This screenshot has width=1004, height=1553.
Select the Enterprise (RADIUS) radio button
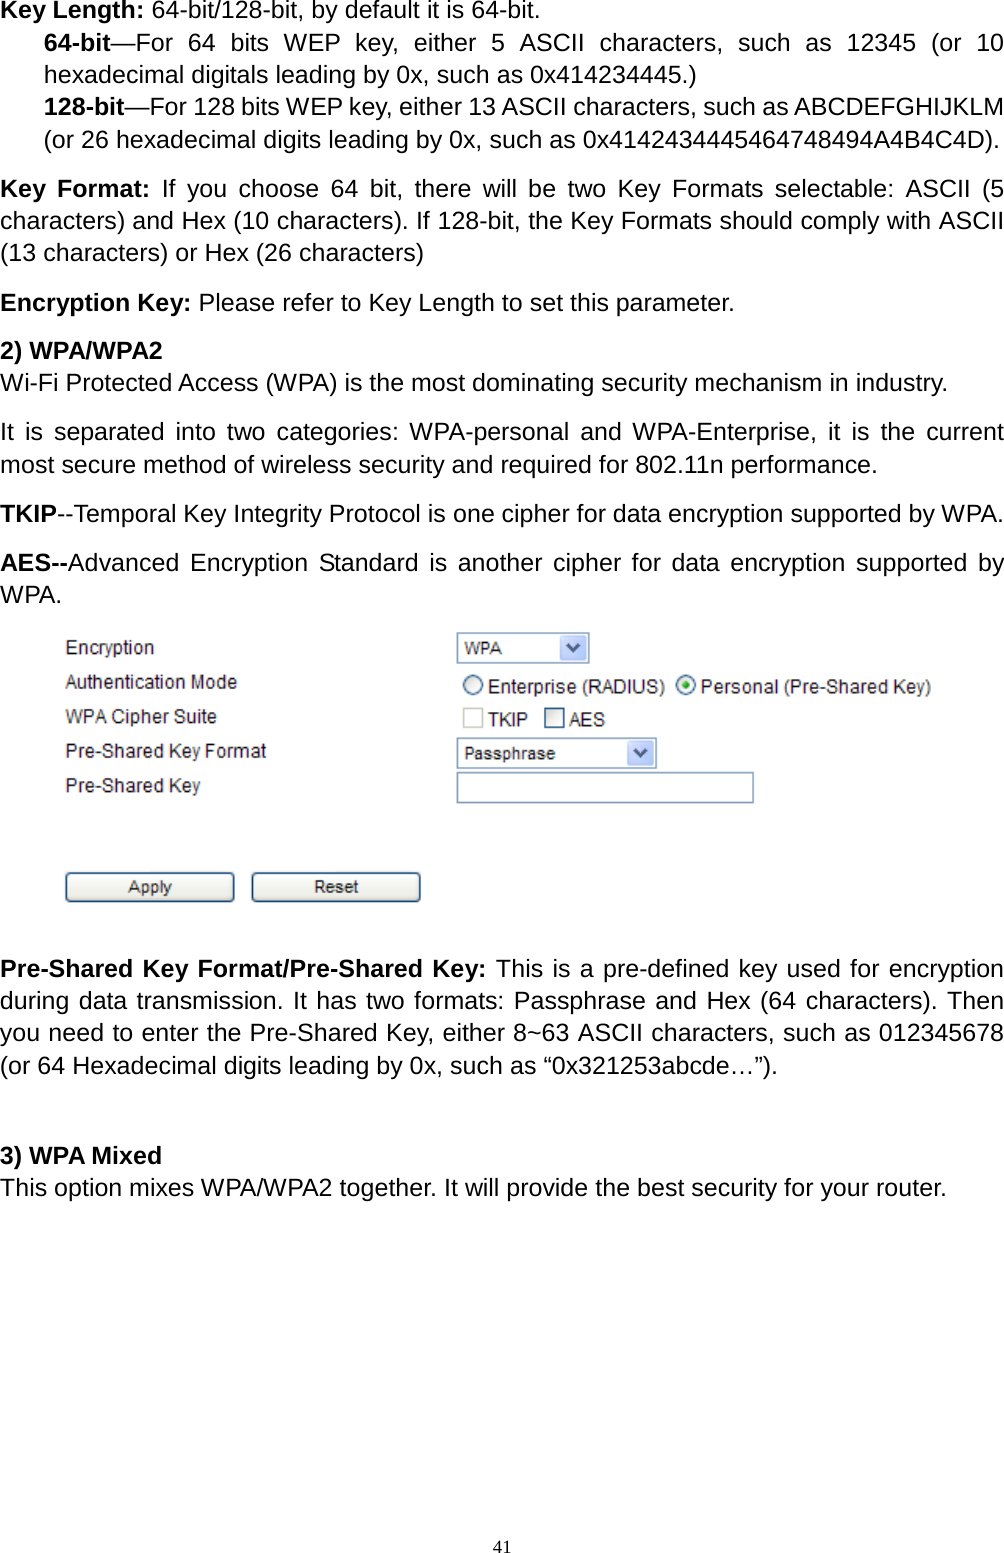[473, 685]
